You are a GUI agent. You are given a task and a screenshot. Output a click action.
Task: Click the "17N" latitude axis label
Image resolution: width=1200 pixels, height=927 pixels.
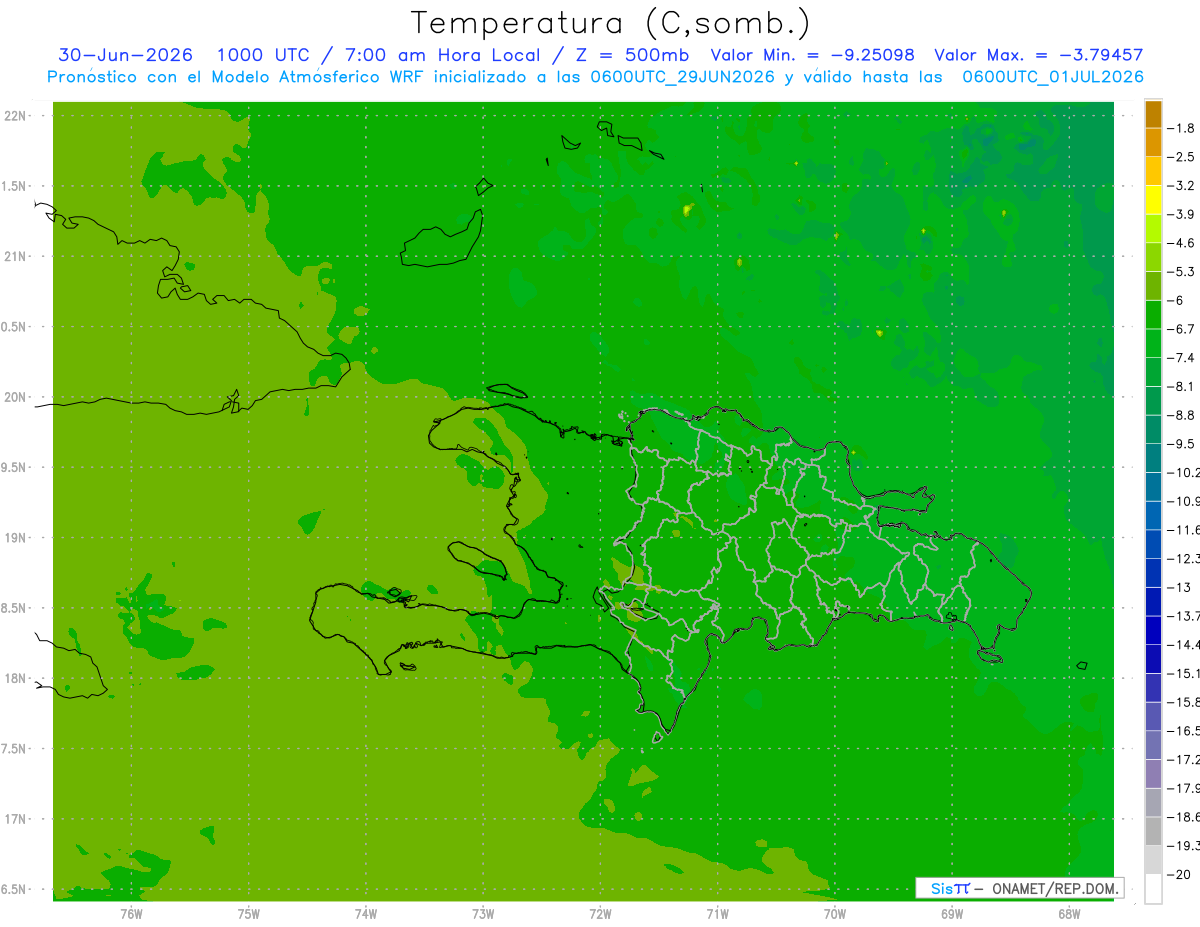click(17, 819)
